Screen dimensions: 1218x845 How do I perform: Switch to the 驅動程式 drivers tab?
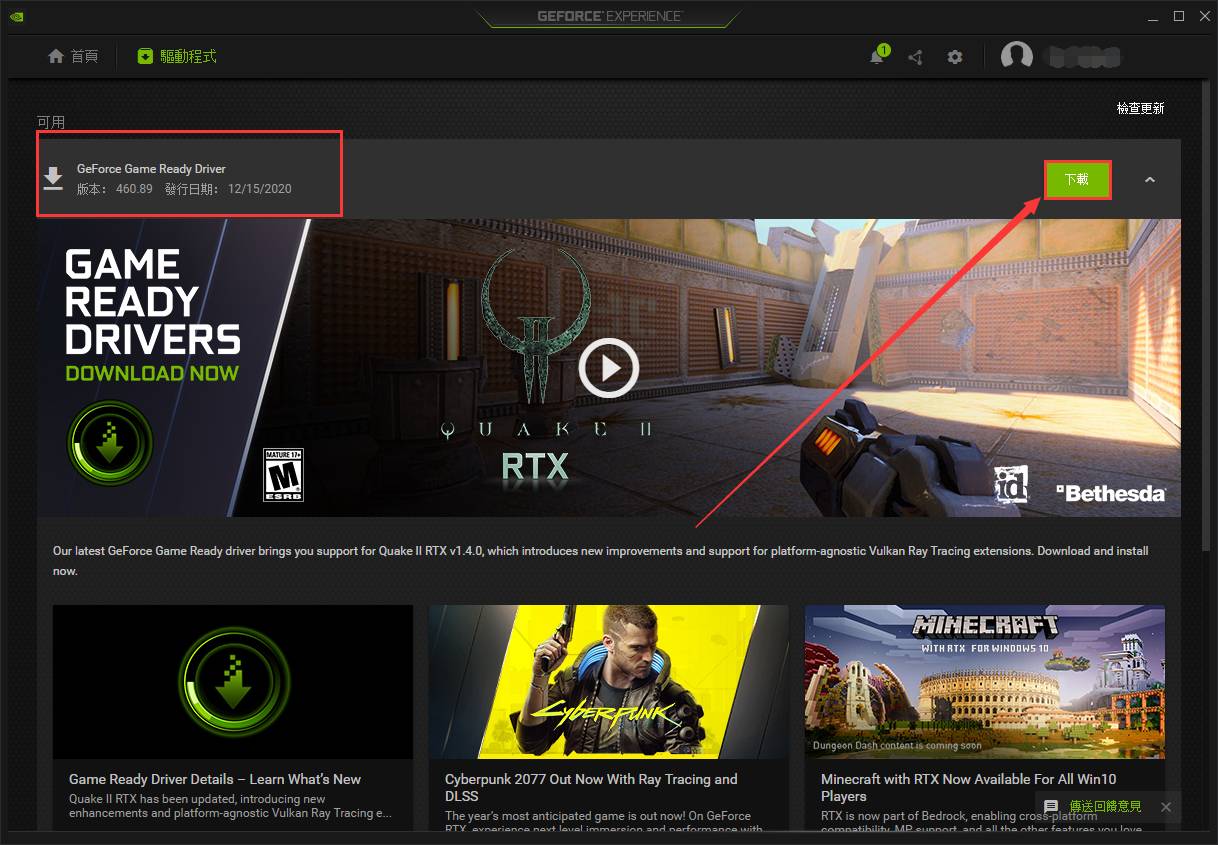coord(177,56)
